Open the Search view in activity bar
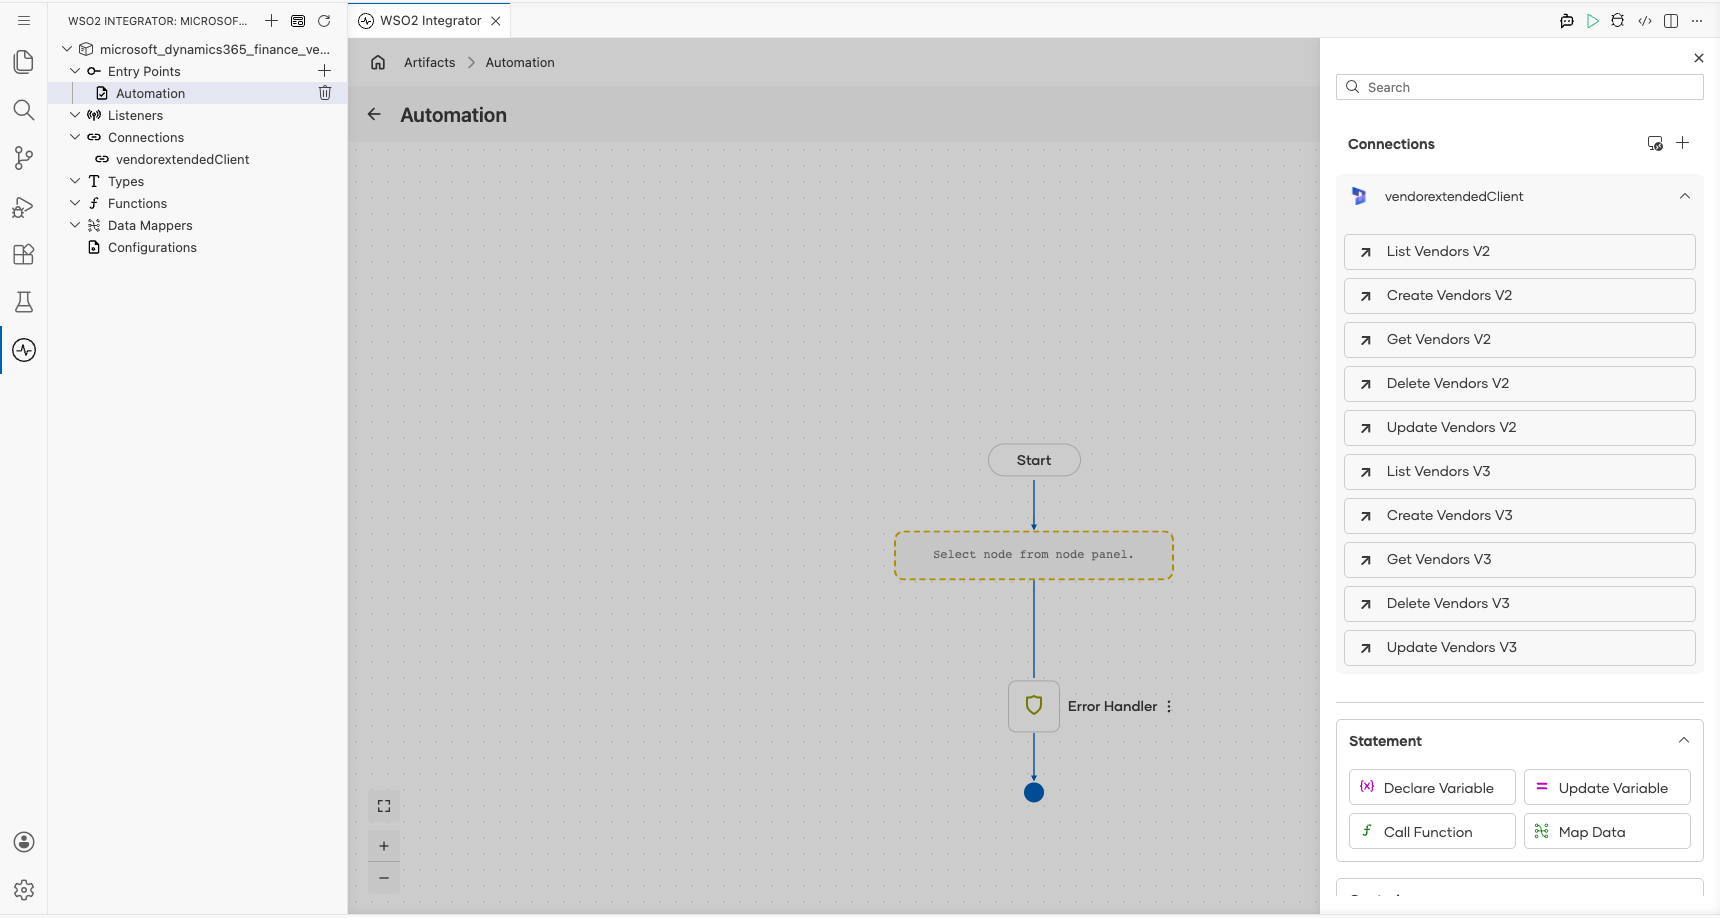 click(24, 110)
